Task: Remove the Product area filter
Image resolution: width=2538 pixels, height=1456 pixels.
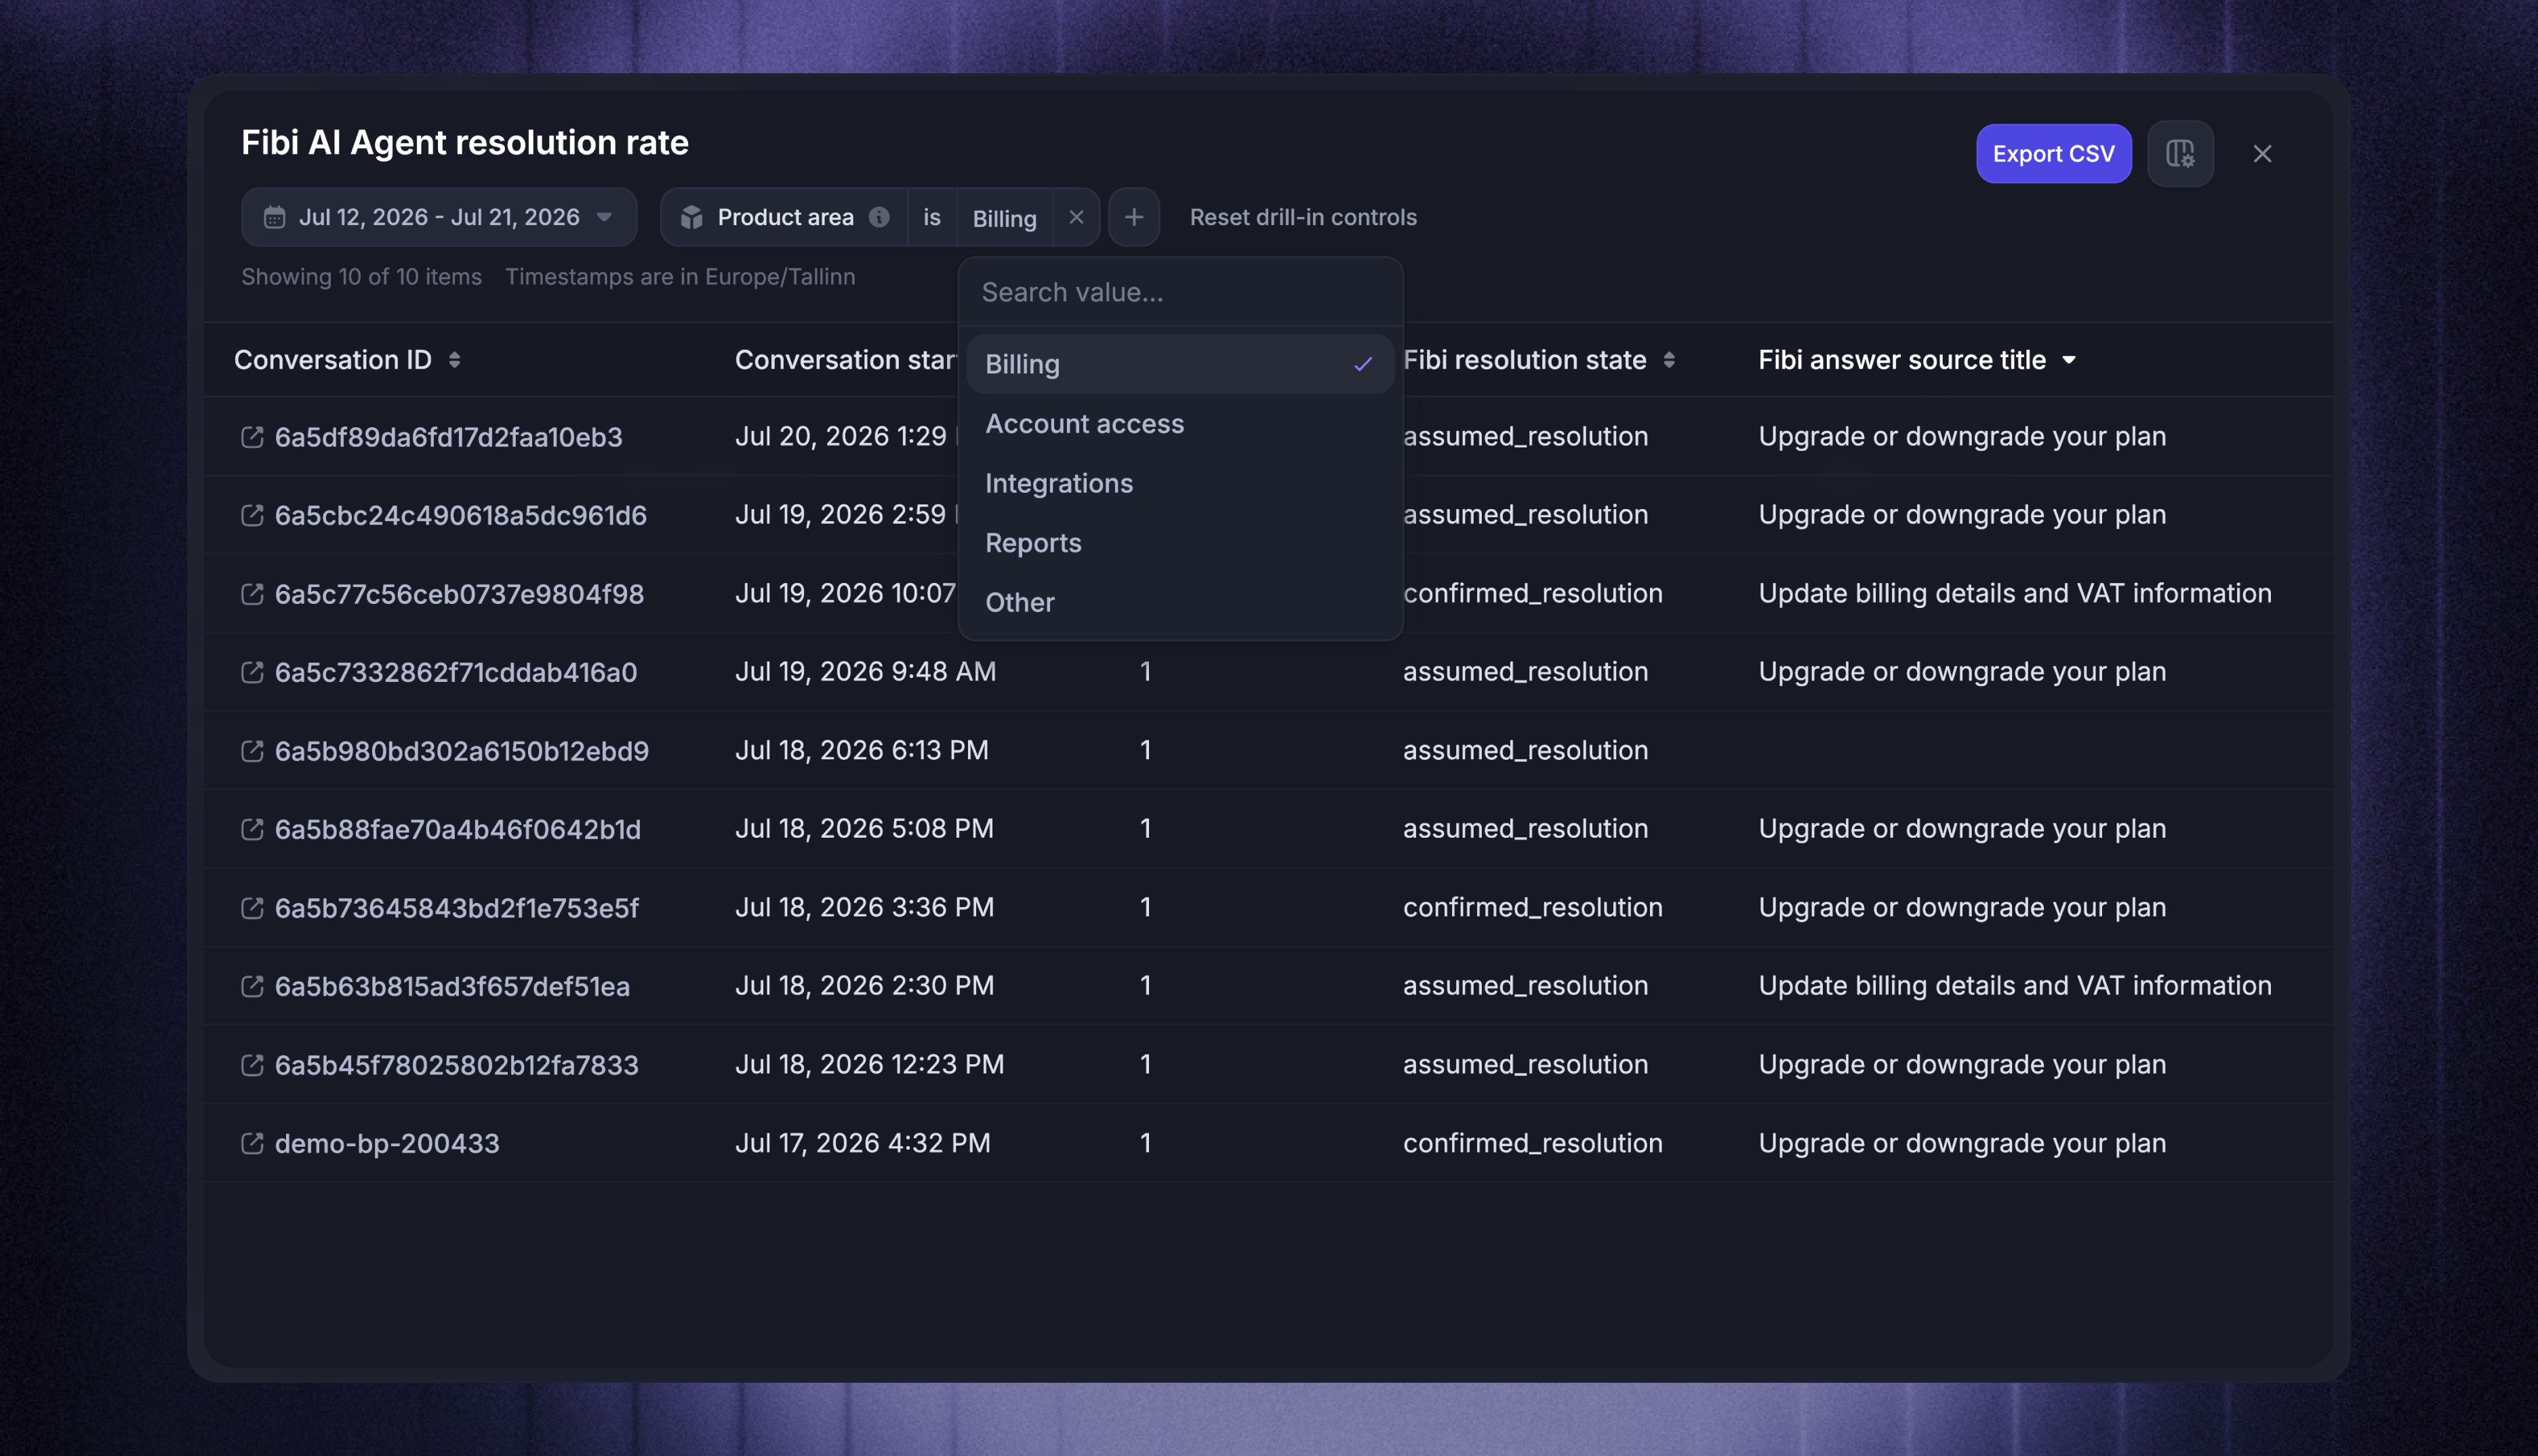Action: point(1076,217)
